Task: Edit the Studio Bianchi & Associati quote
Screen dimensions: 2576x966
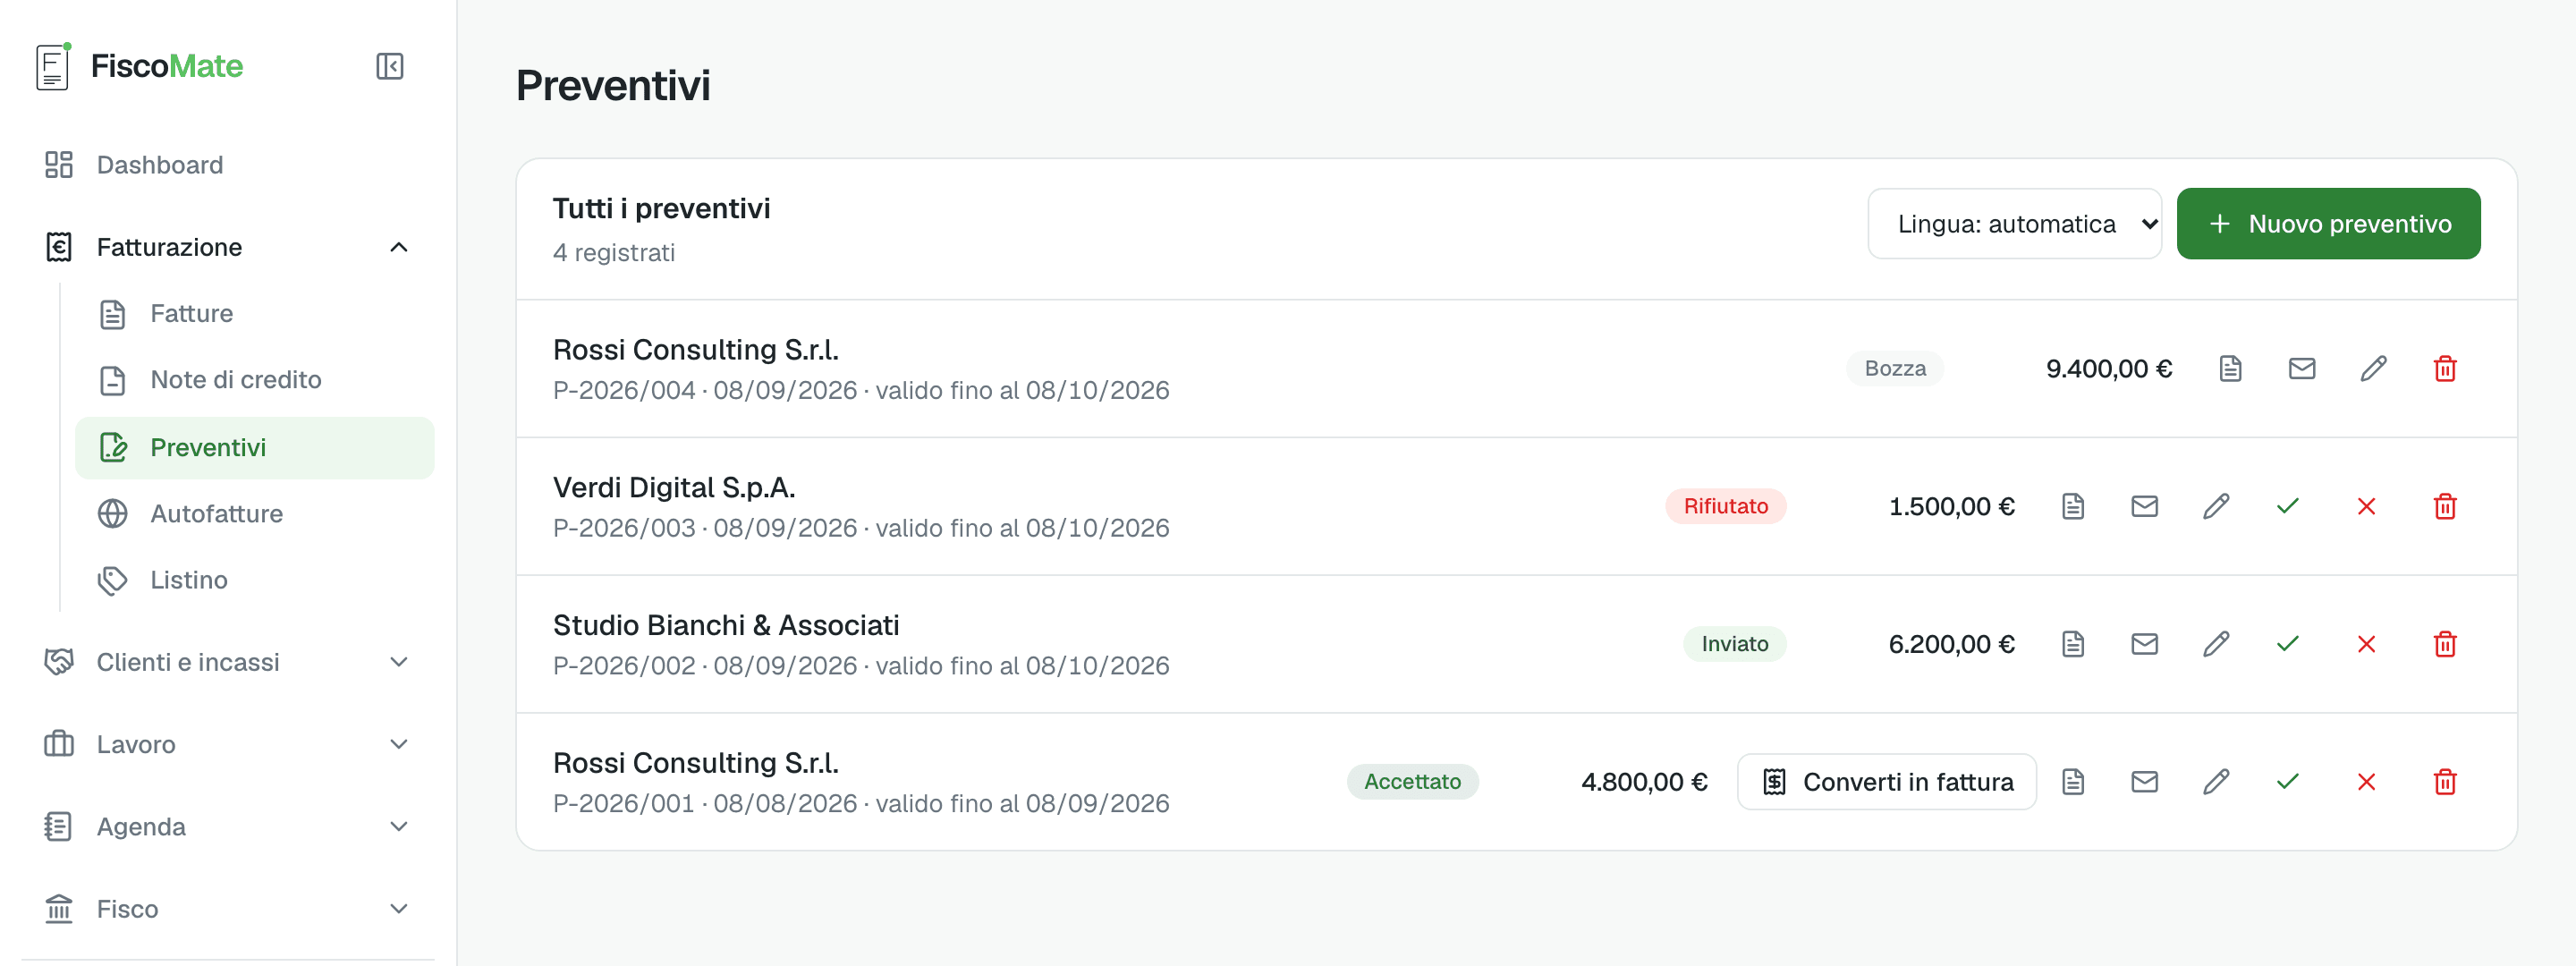Action: pos(2215,645)
